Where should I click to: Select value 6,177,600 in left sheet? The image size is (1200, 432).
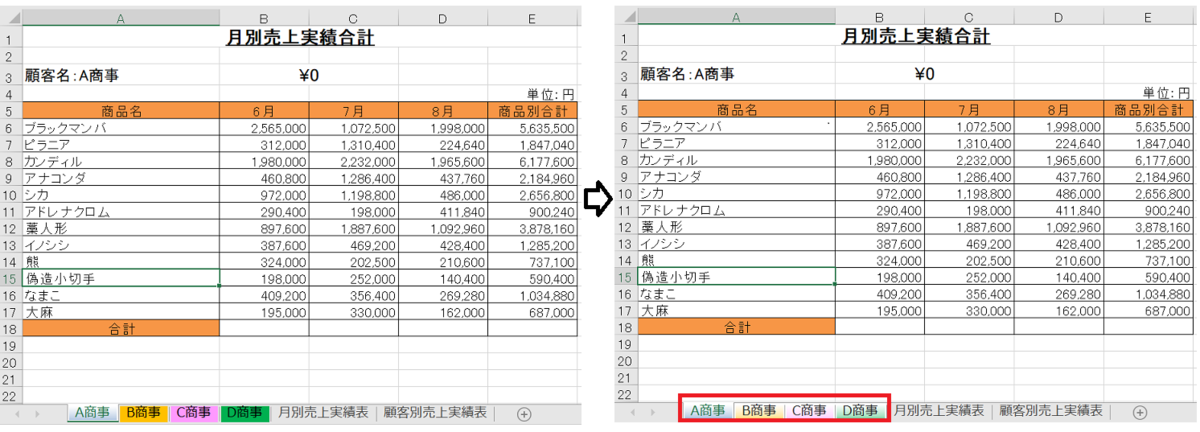(x=531, y=161)
